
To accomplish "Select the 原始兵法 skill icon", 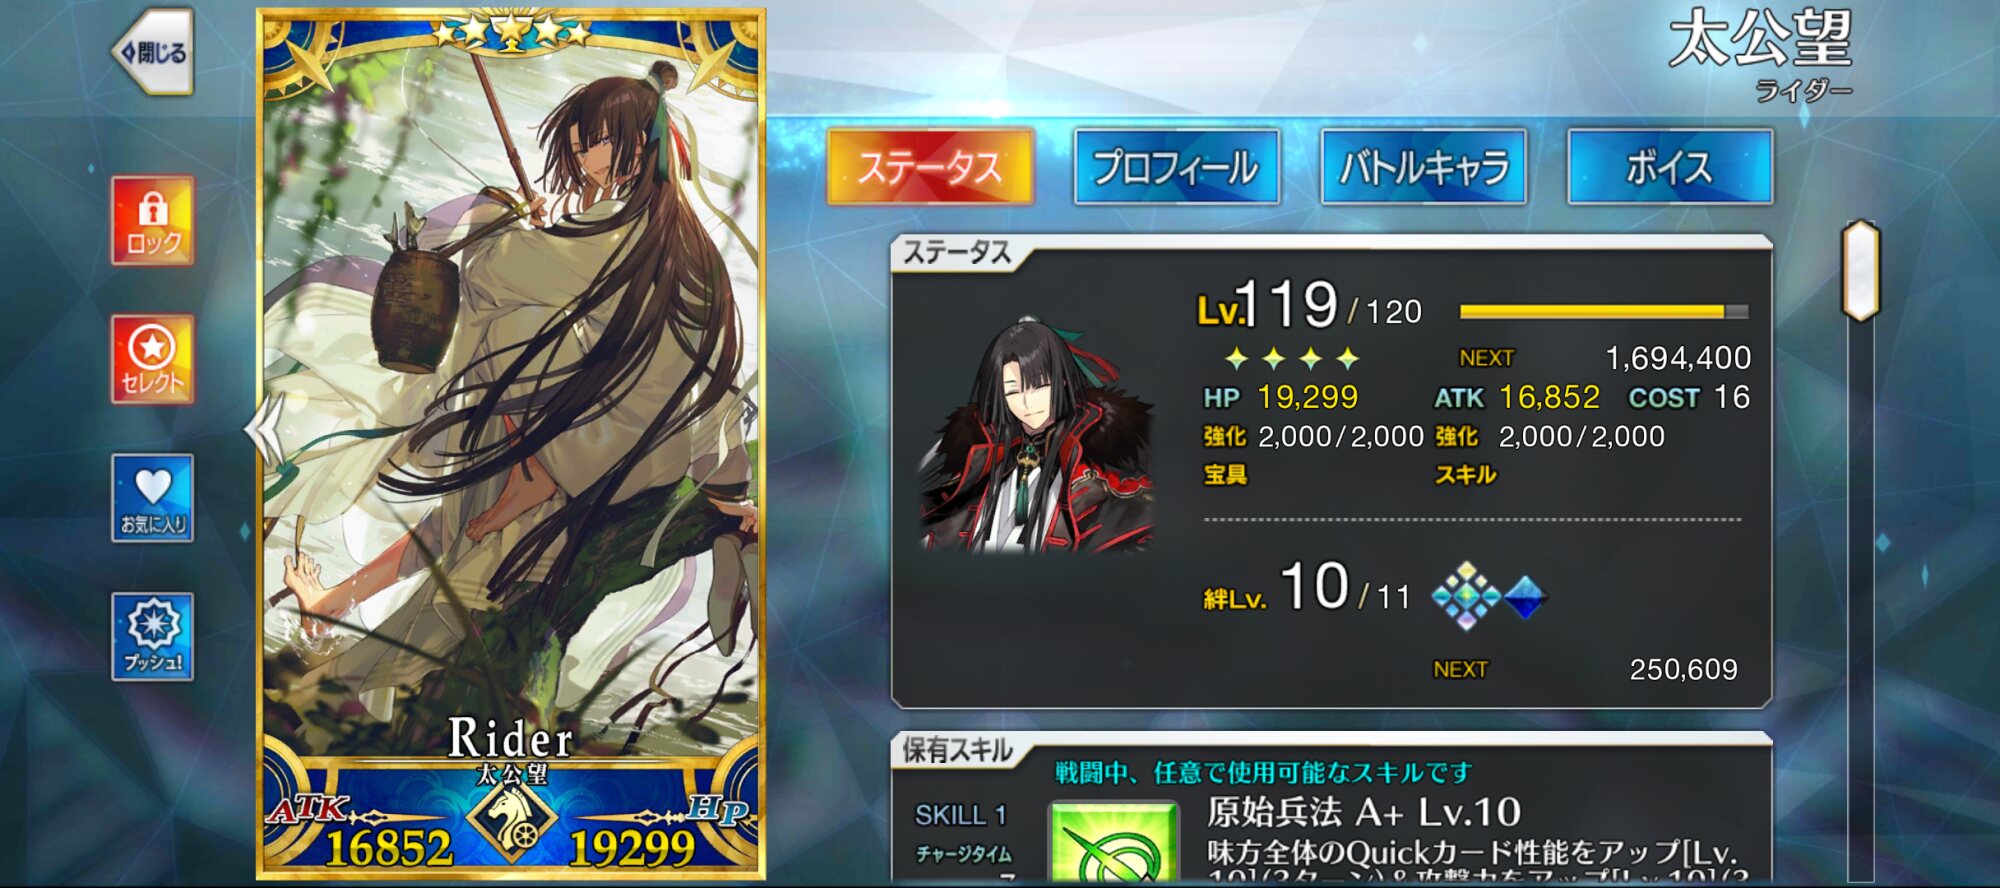I will click(1112, 841).
